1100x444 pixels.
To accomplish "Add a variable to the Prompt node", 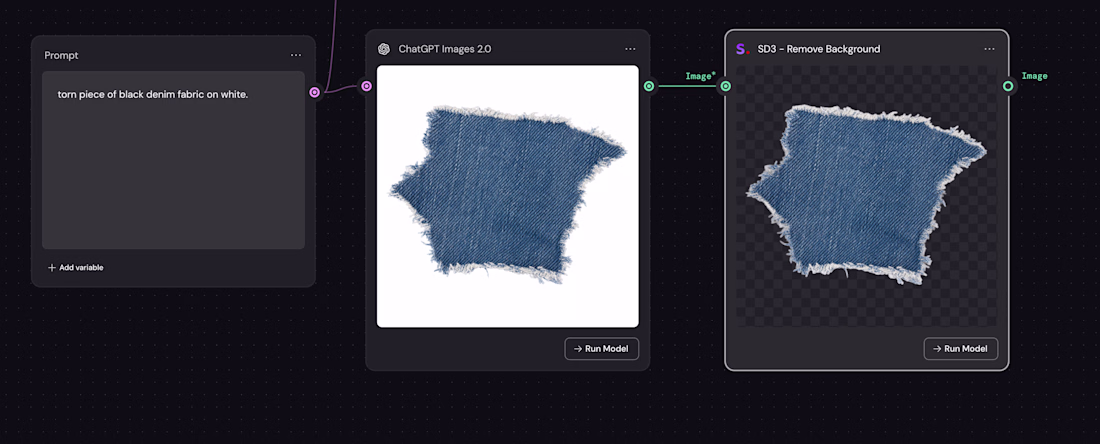I will [76, 268].
